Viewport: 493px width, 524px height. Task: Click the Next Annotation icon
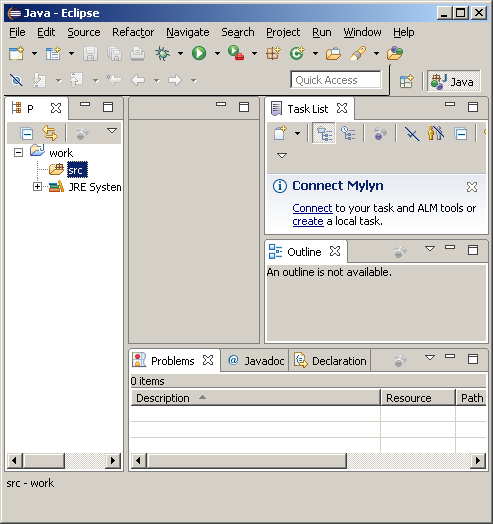(39, 80)
